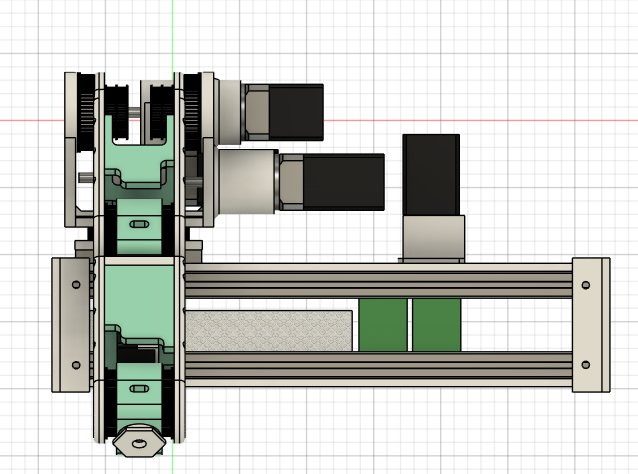Select the gray mount under the upright motor
The width and height of the screenshot is (638, 474).
pos(434,238)
